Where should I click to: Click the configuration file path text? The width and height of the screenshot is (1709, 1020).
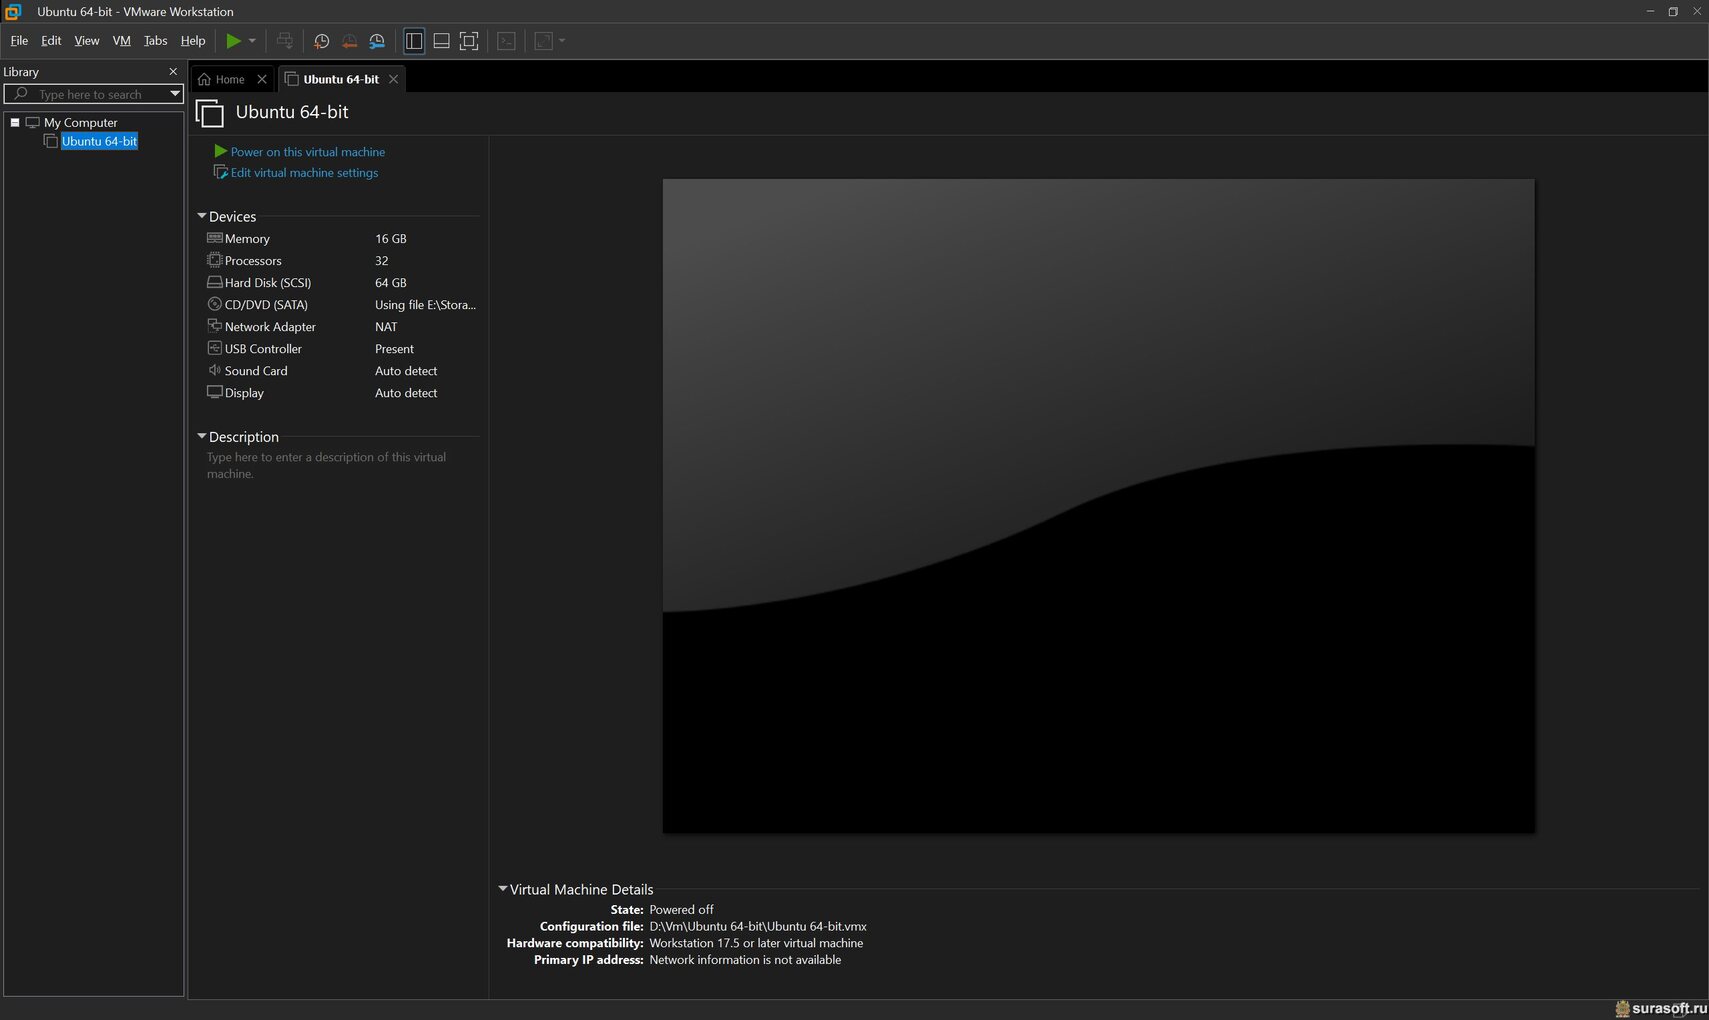(758, 927)
